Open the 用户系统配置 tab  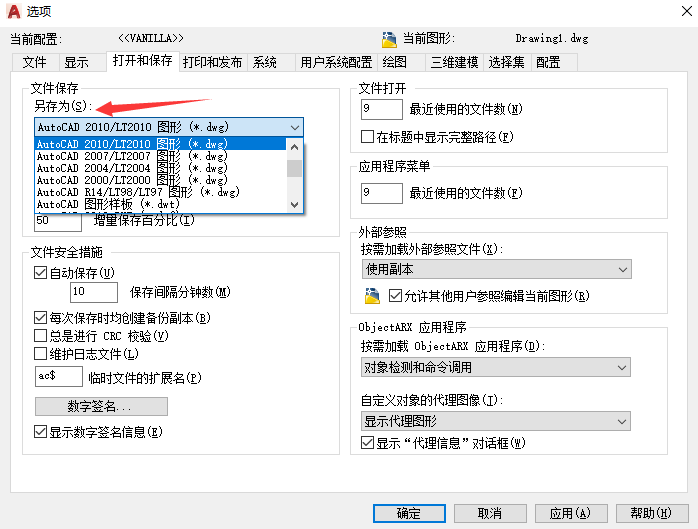click(x=336, y=62)
